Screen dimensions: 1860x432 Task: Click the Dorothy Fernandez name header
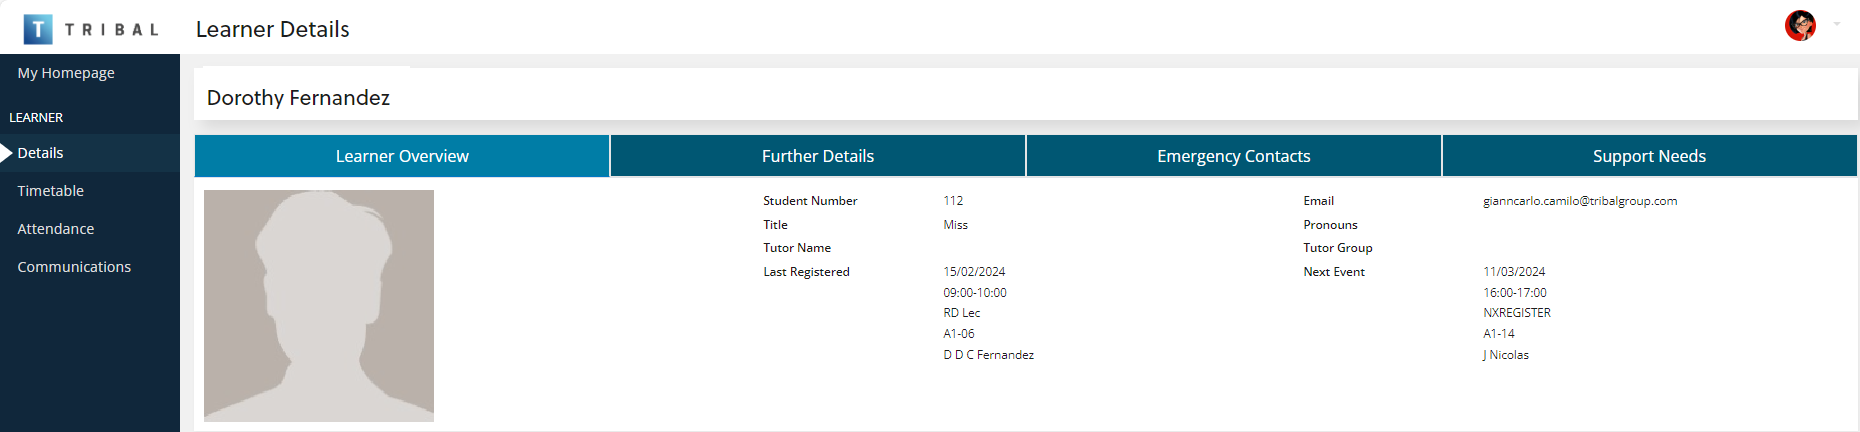(298, 98)
